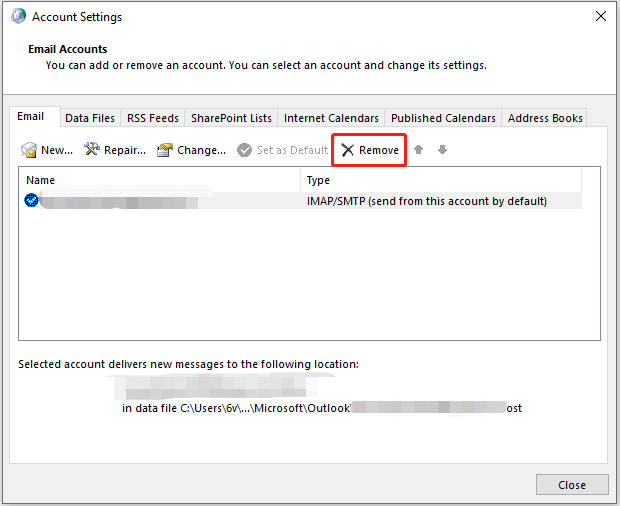This screenshot has width=620, height=506.
Task: Click the Change account settings icon
Action: [x=165, y=150]
